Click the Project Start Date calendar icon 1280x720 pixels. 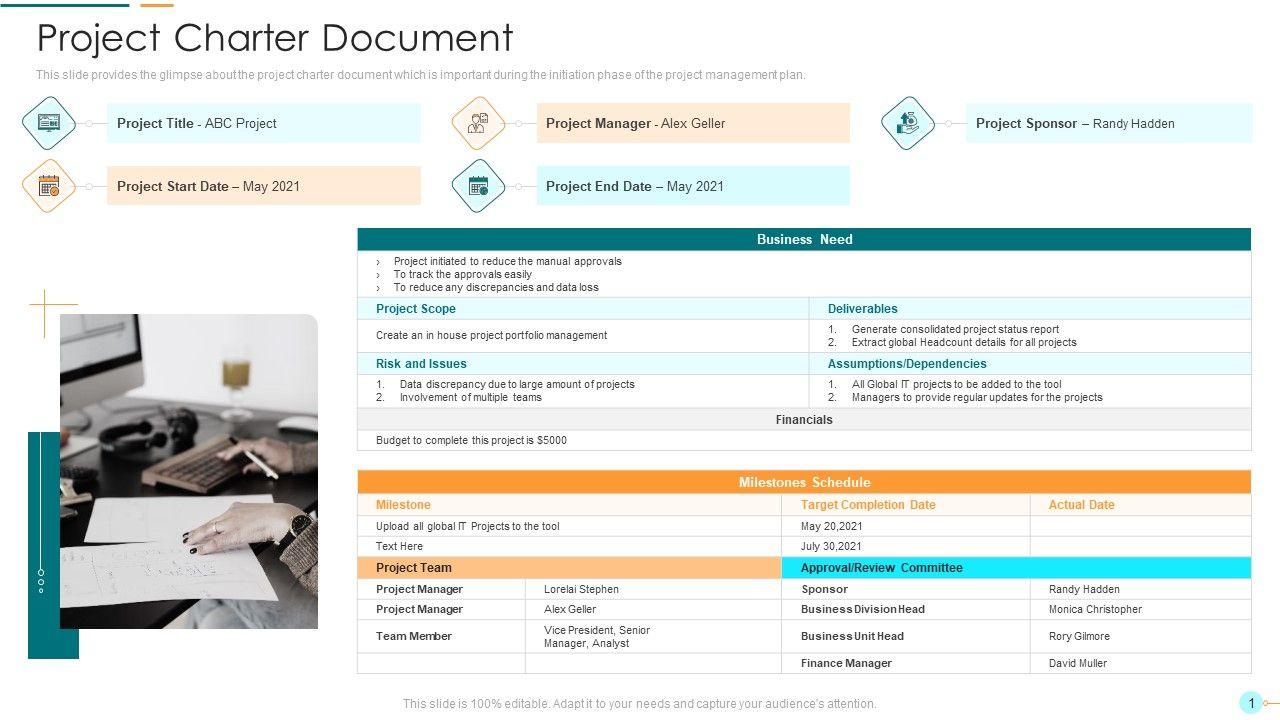[49, 186]
